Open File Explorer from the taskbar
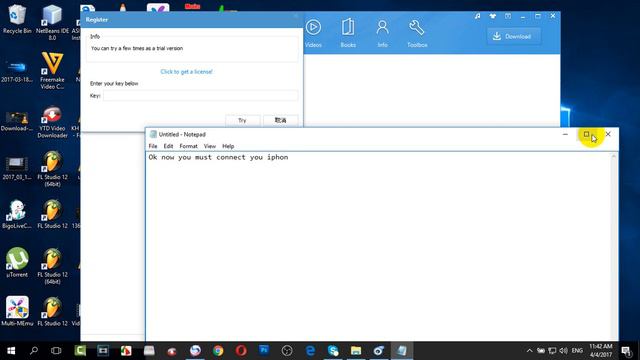640x360 pixels. coord(356,351)
